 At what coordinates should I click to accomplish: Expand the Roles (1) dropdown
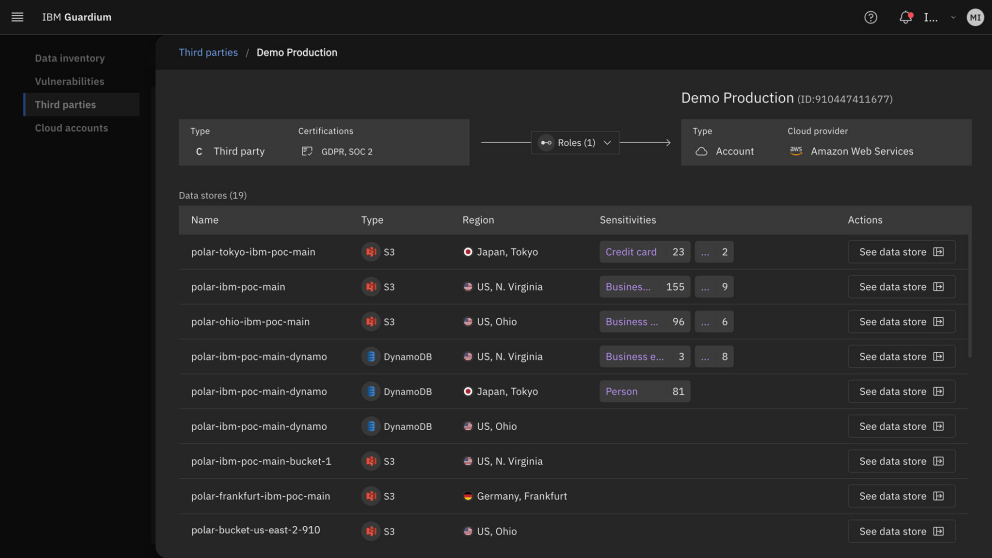point(575,143)
